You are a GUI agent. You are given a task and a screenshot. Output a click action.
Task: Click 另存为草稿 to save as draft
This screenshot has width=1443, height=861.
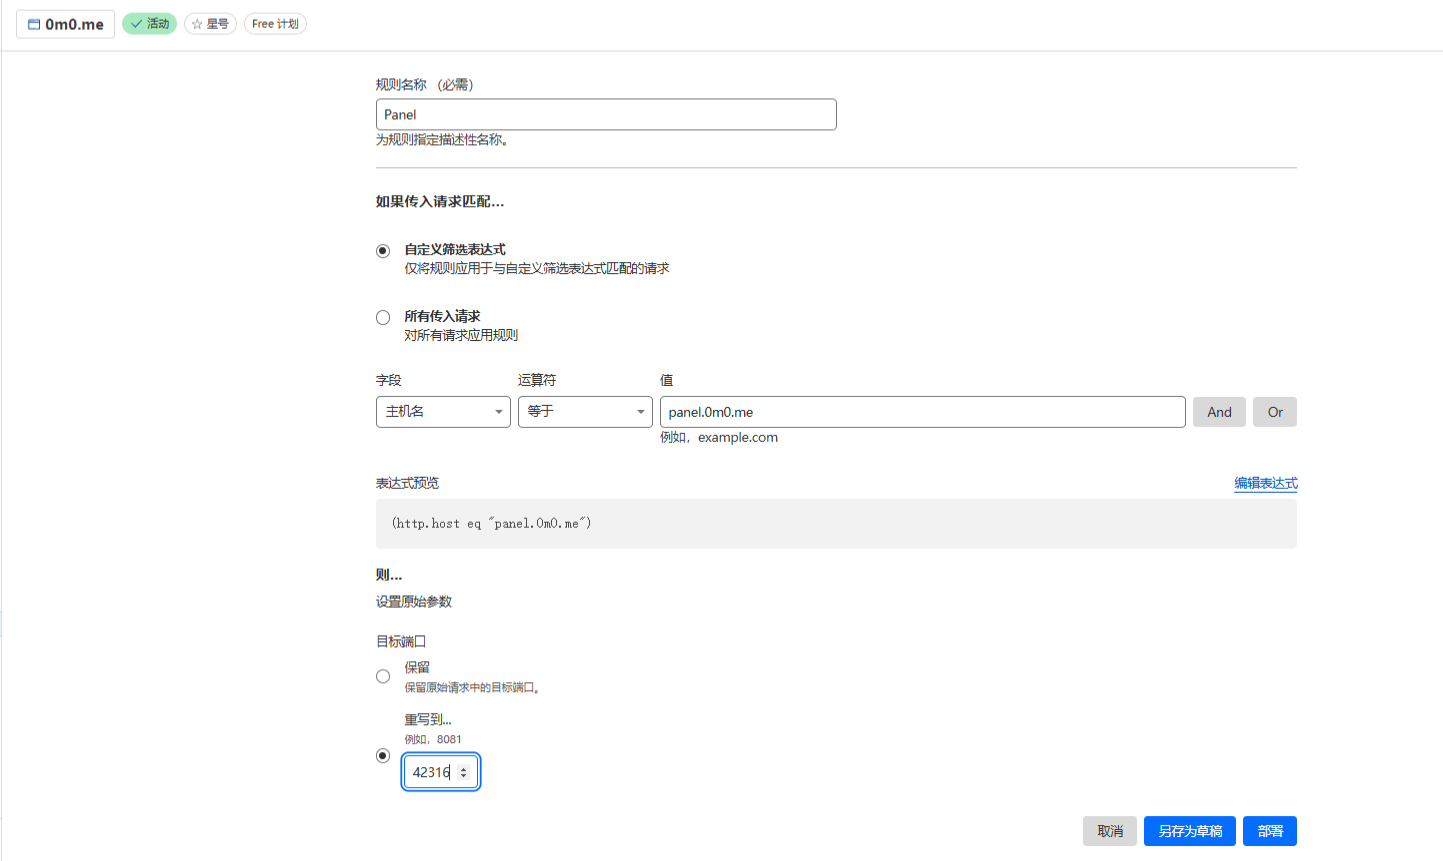tap(1189, 831)
